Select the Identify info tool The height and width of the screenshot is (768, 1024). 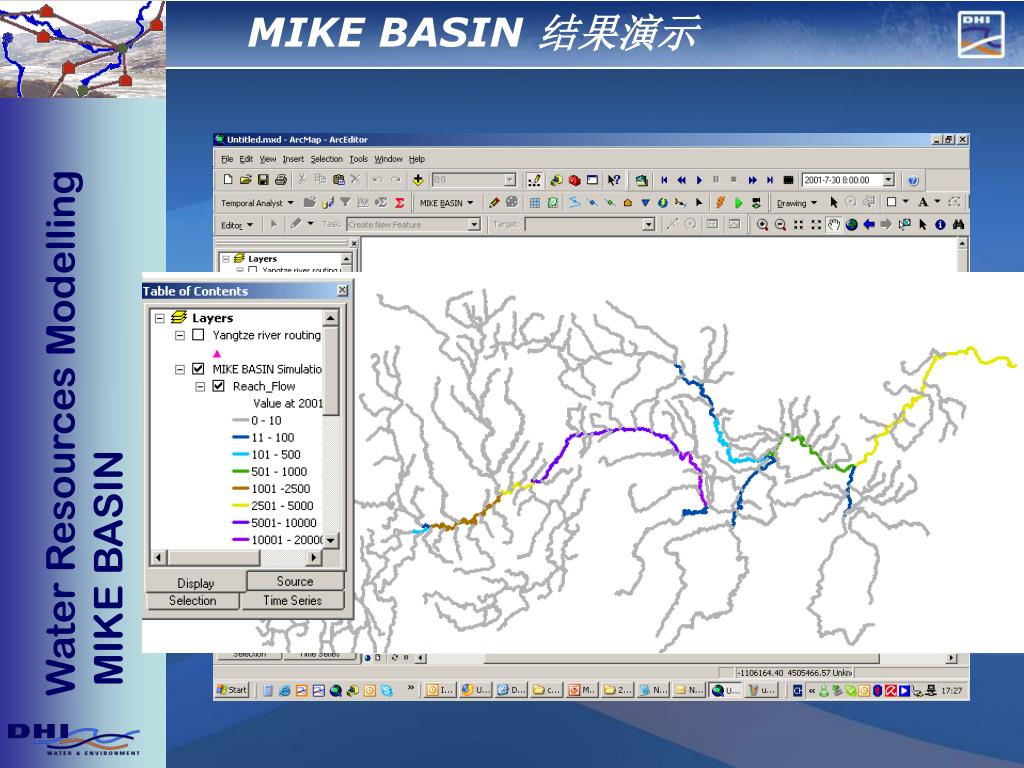click(x=940, y=225)
